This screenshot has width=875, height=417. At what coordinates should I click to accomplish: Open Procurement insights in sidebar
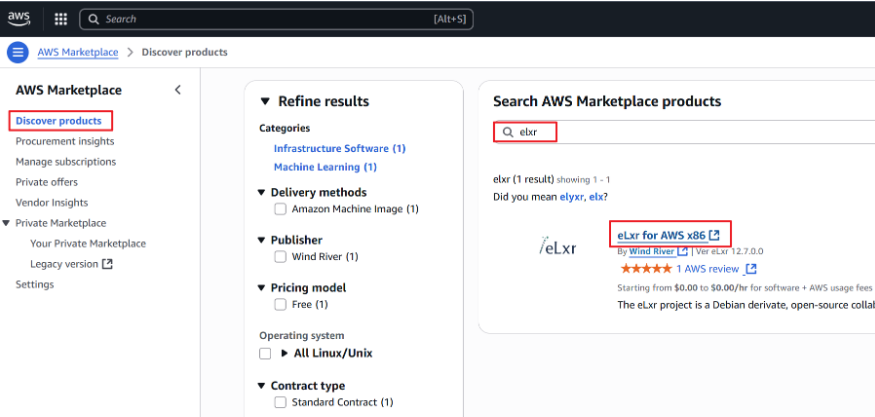[x=65, y=141]
